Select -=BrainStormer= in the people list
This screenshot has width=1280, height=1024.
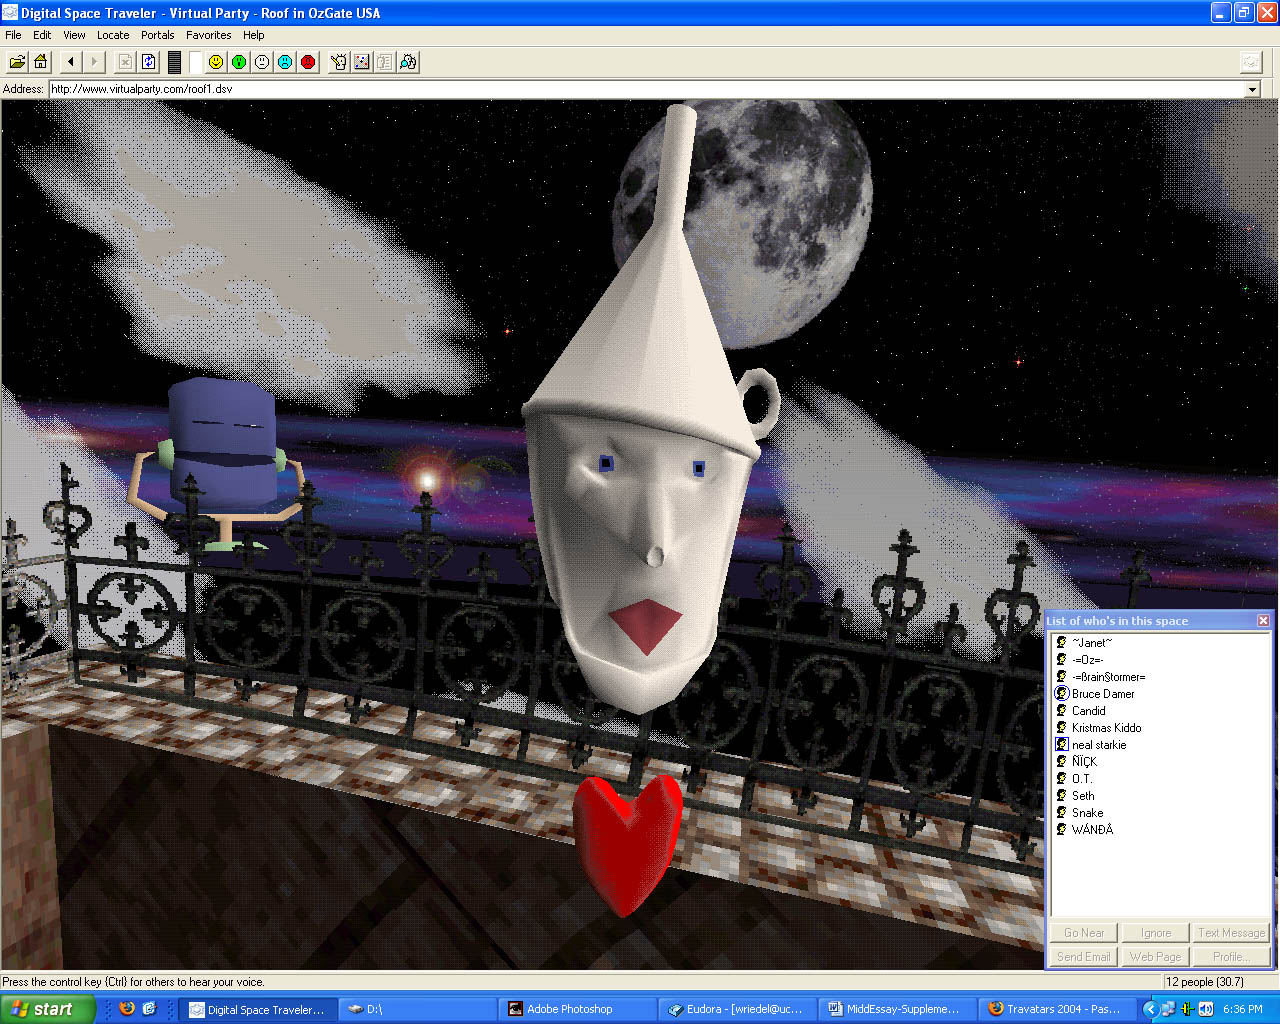[1108, 677]
